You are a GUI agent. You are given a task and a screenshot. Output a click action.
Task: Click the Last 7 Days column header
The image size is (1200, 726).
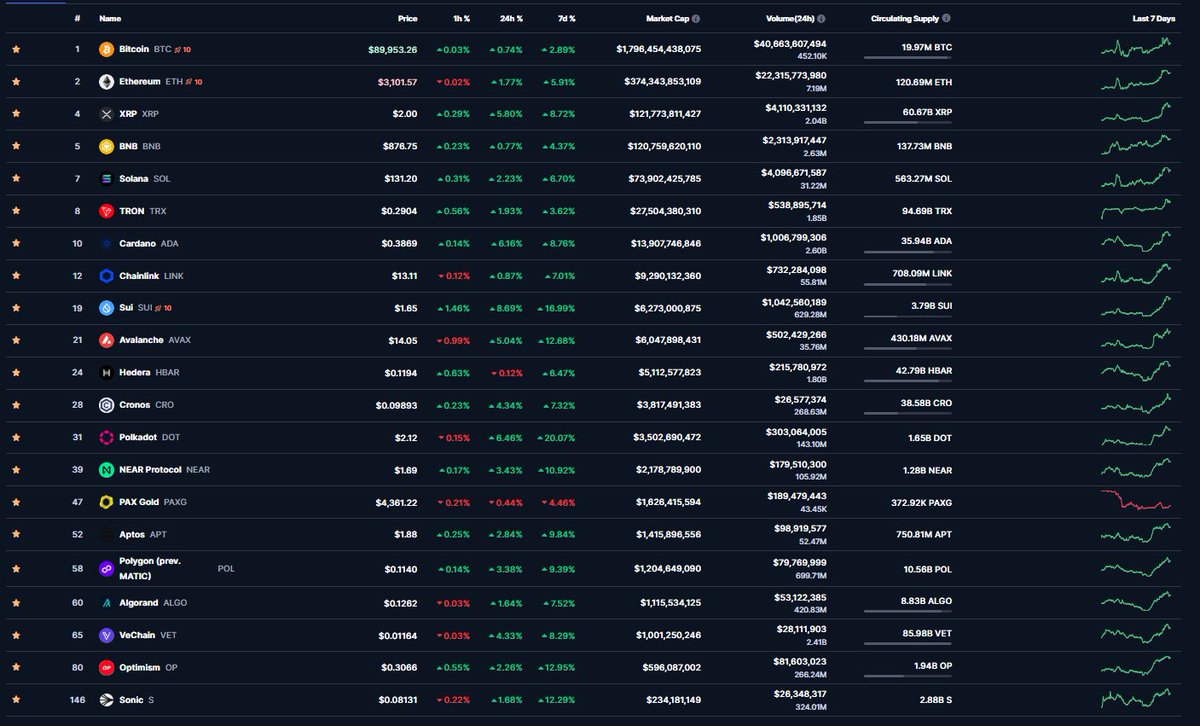pyautogui.click(x=1154, y=18)
